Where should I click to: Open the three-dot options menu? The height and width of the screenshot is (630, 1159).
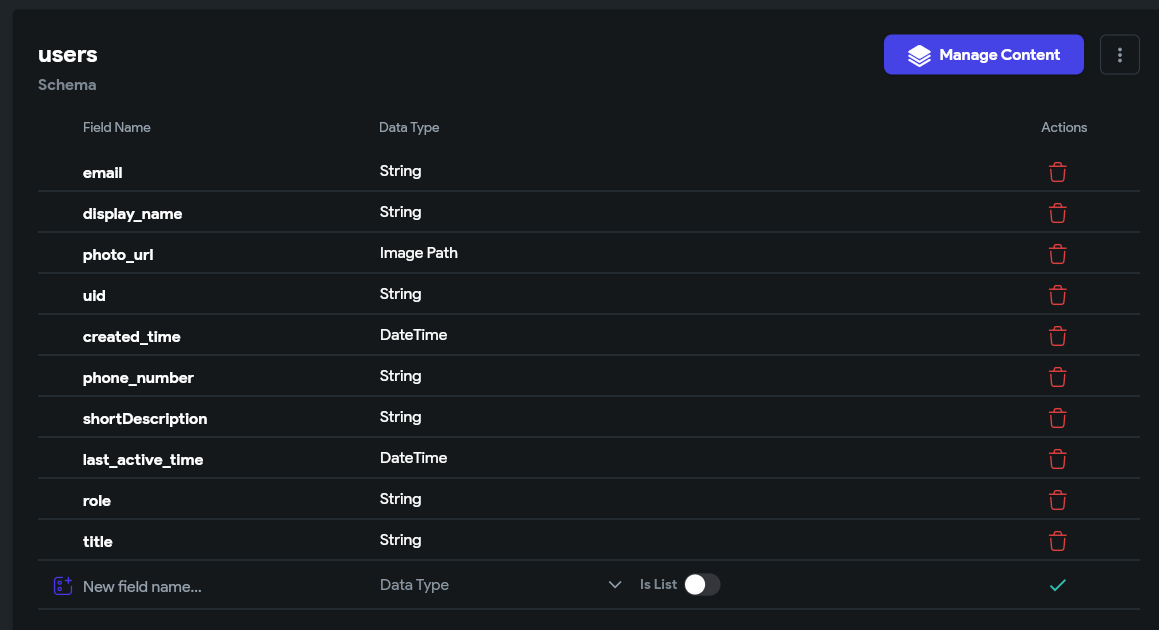[x=1119, y=55]
